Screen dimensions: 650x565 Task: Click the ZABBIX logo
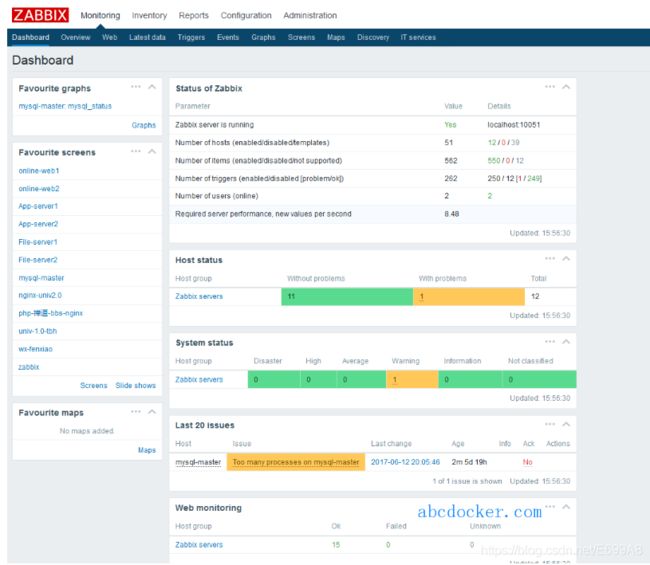[40, 15]
